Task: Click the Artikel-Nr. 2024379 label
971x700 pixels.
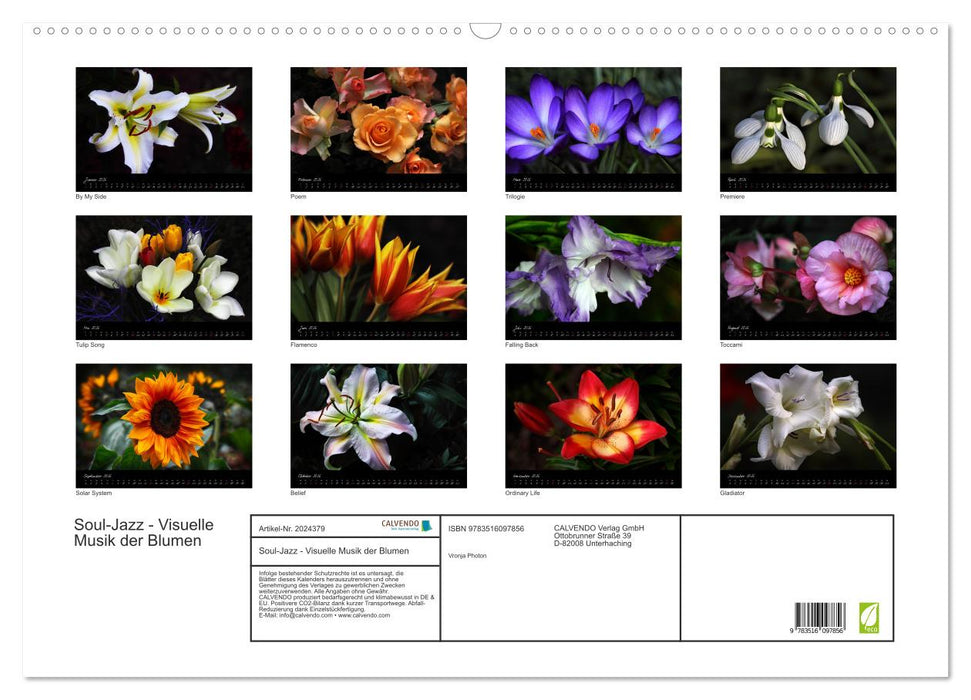Action: (x=292, y=529)
